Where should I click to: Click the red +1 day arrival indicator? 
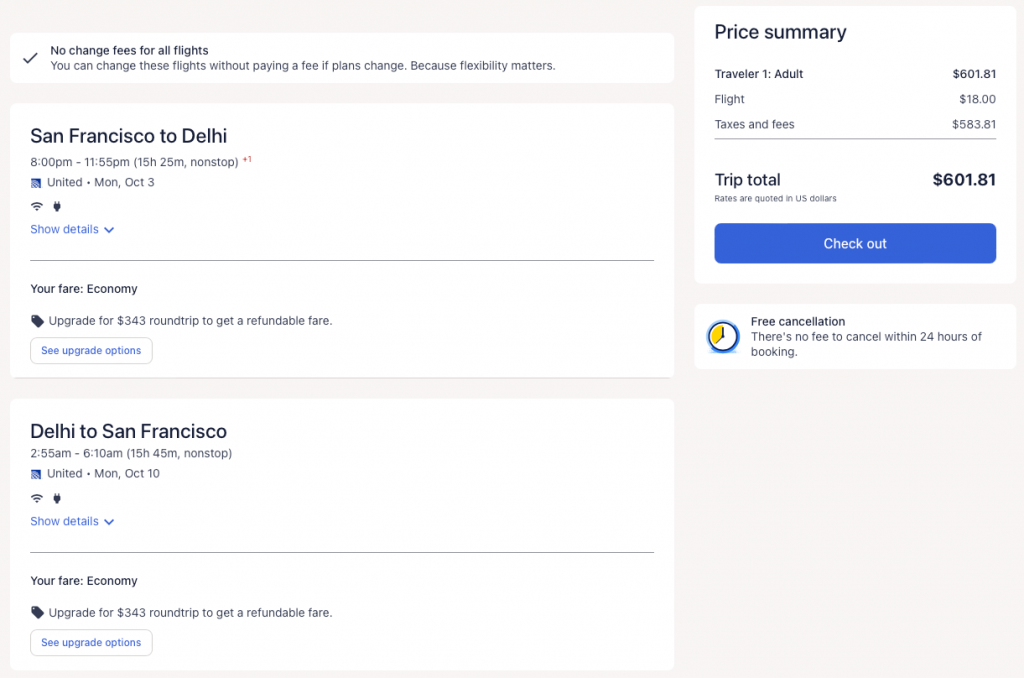coord(247,159)
